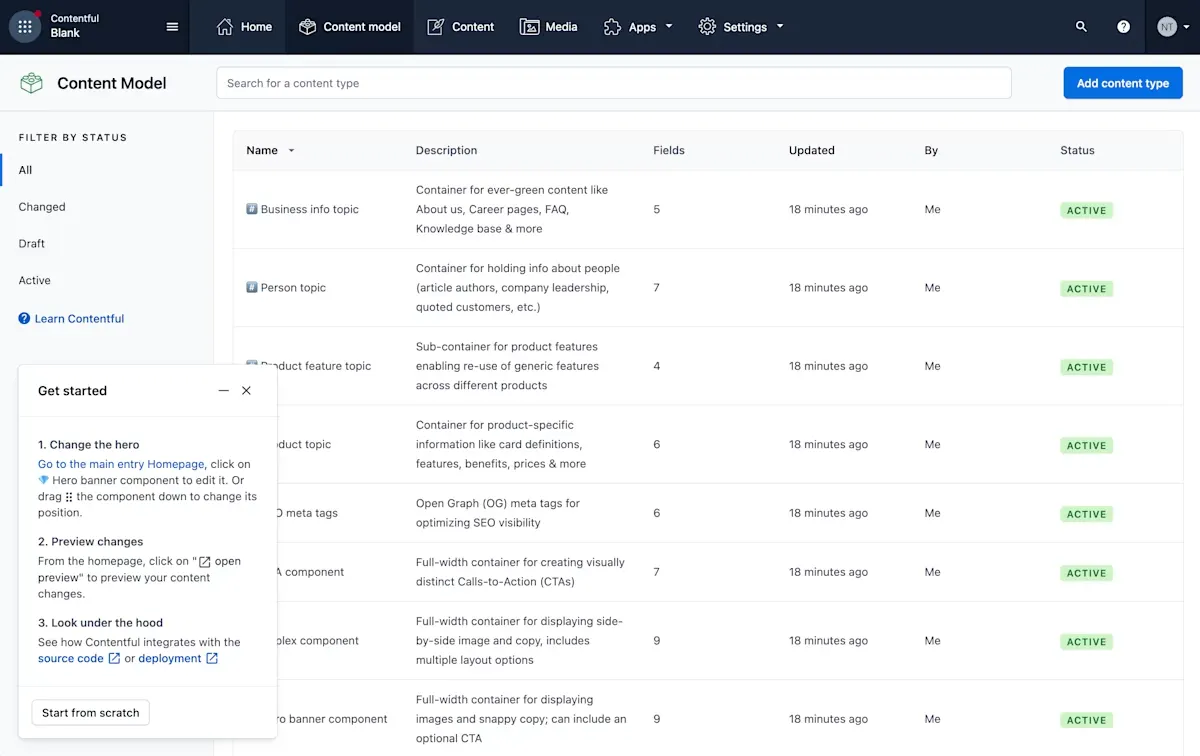1200x756 pixels.
Task: Open the NT user avatar menu
Action: point(1167,27)
